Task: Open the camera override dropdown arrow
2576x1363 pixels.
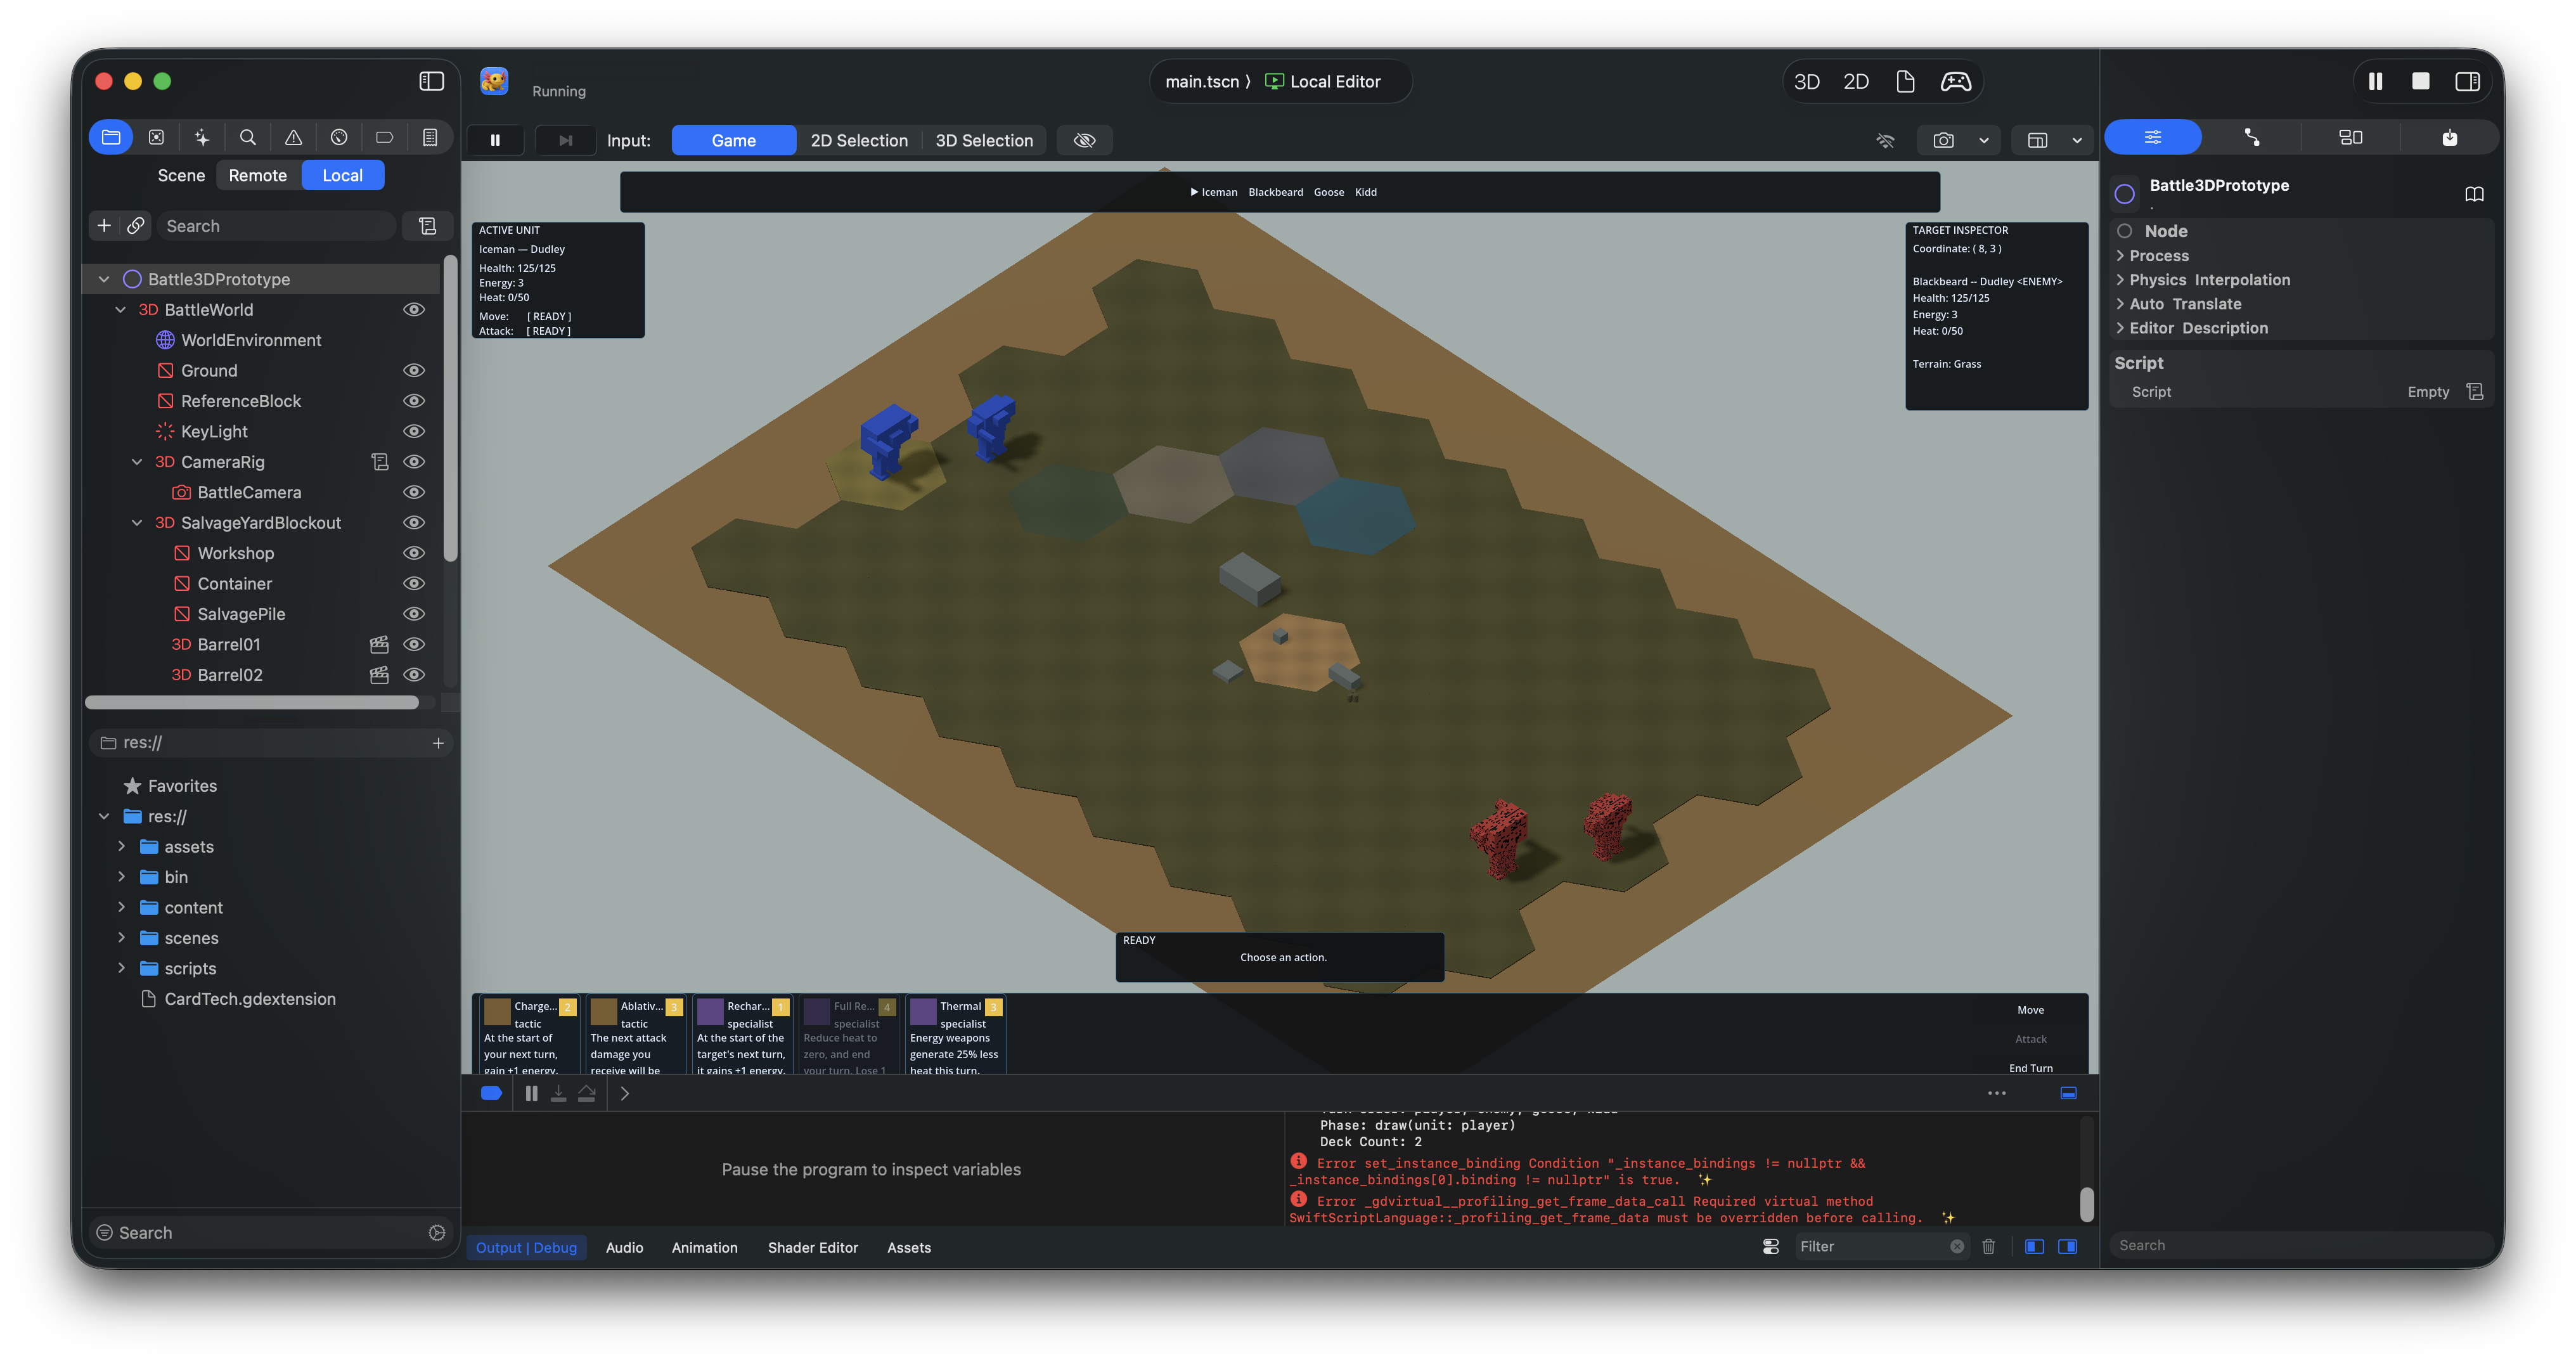Action: pyautogui.click(x=1984, y=140)
